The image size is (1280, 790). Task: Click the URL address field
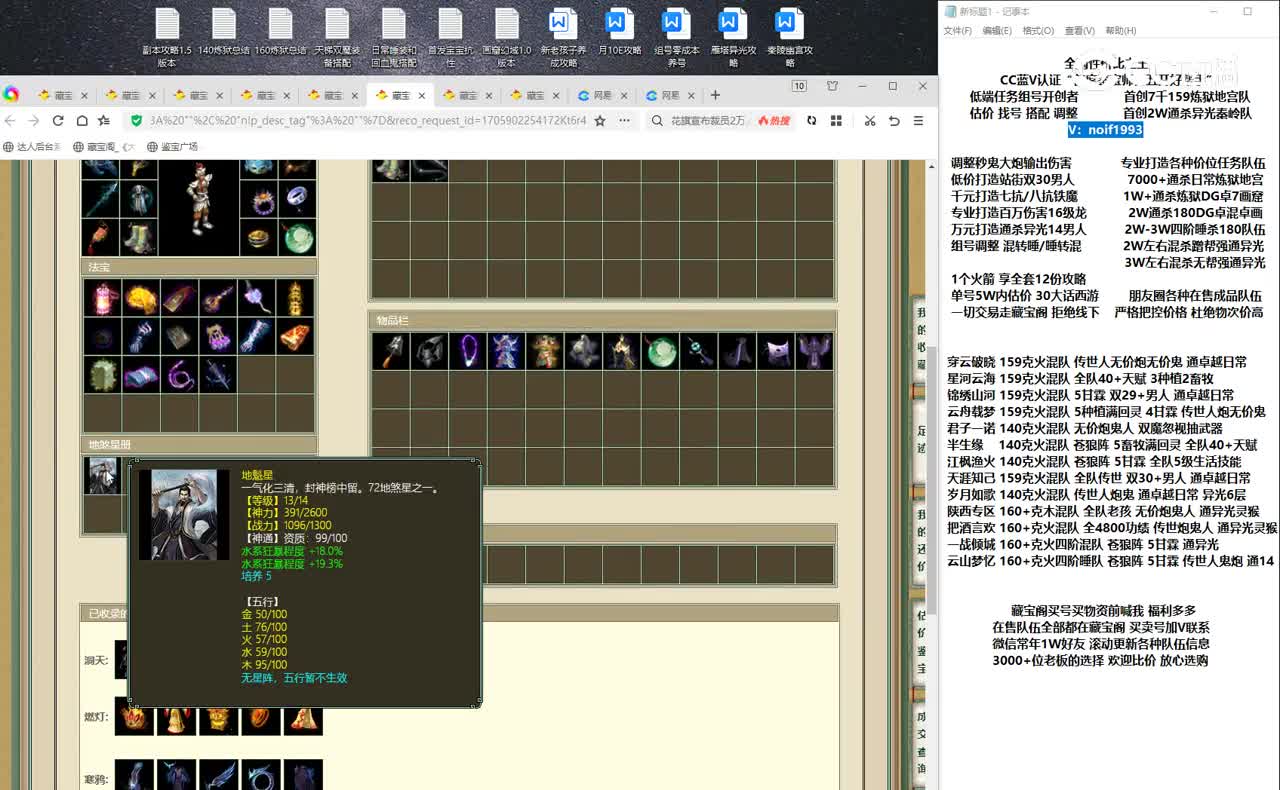click(x=367, y=121)
